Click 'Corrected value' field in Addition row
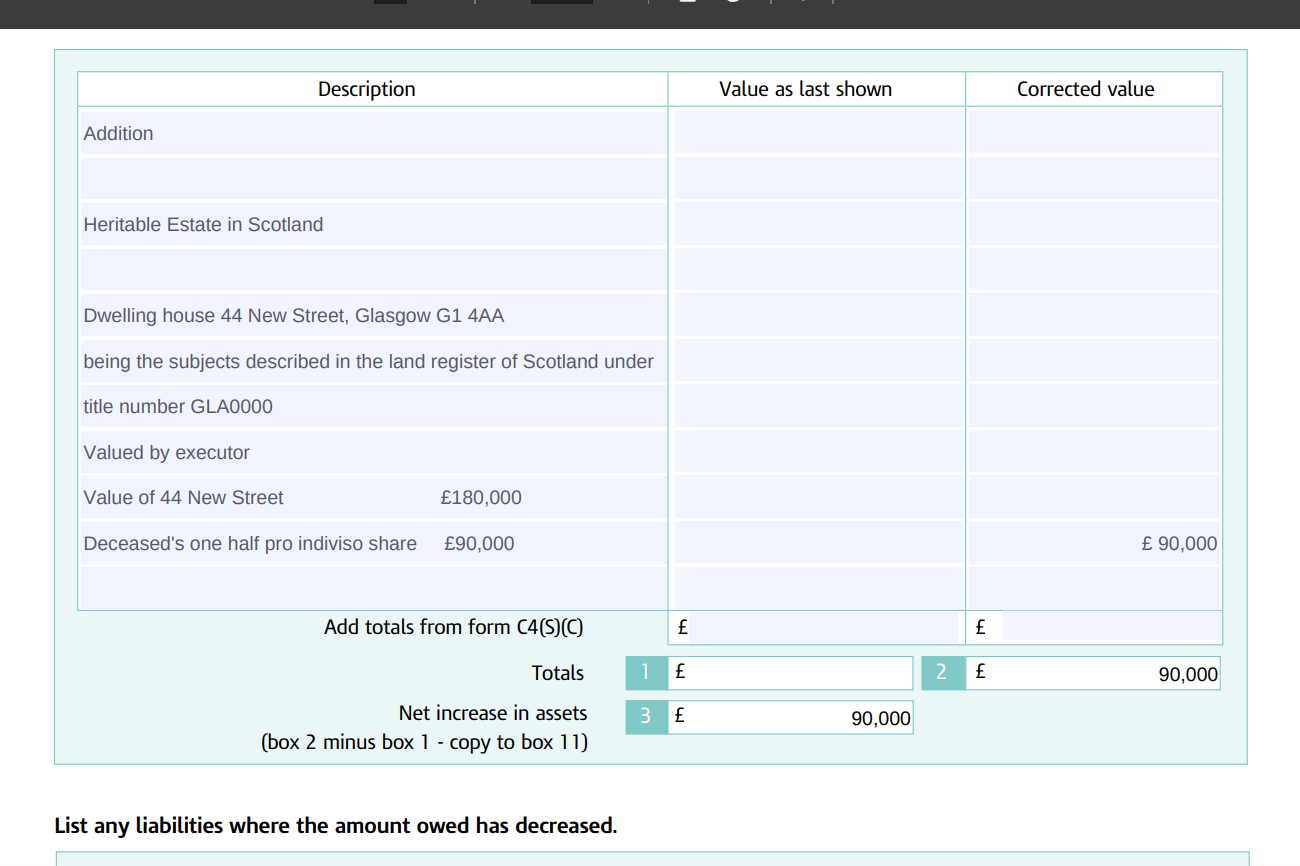The width and height of the screenshot is (1300, 866). click(1094, 133)
